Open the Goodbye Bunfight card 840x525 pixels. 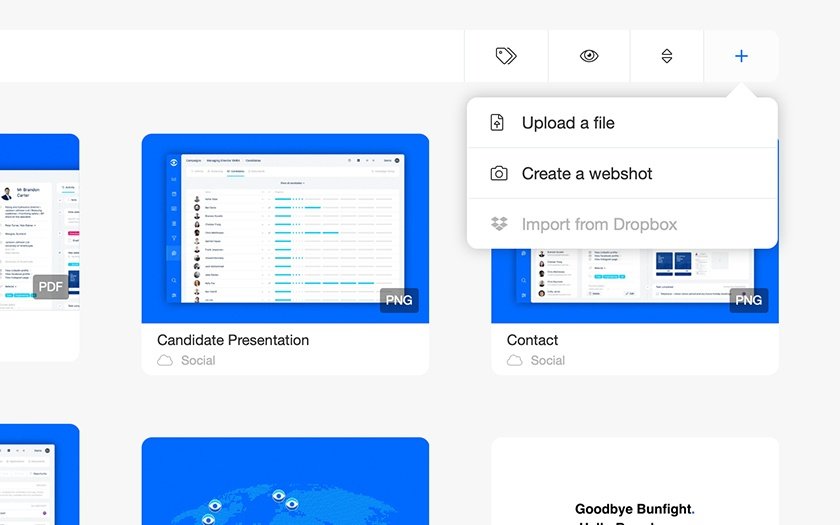[635, 481]
